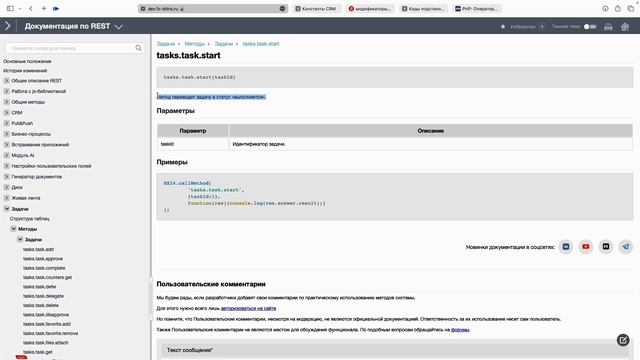Click the Методы breadcrumb link
The width and height of the screenshot is (640, 360).
click(x=194, y=44)
